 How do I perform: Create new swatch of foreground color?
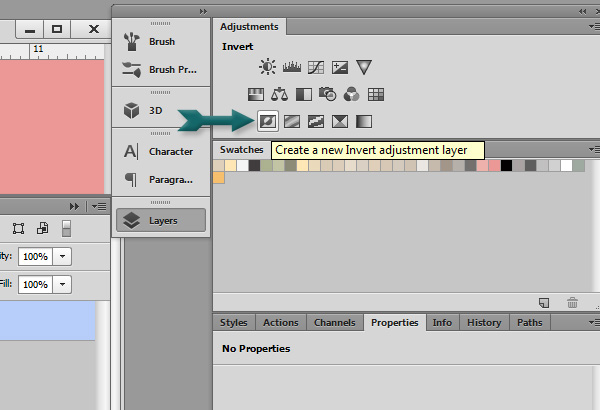544,303
